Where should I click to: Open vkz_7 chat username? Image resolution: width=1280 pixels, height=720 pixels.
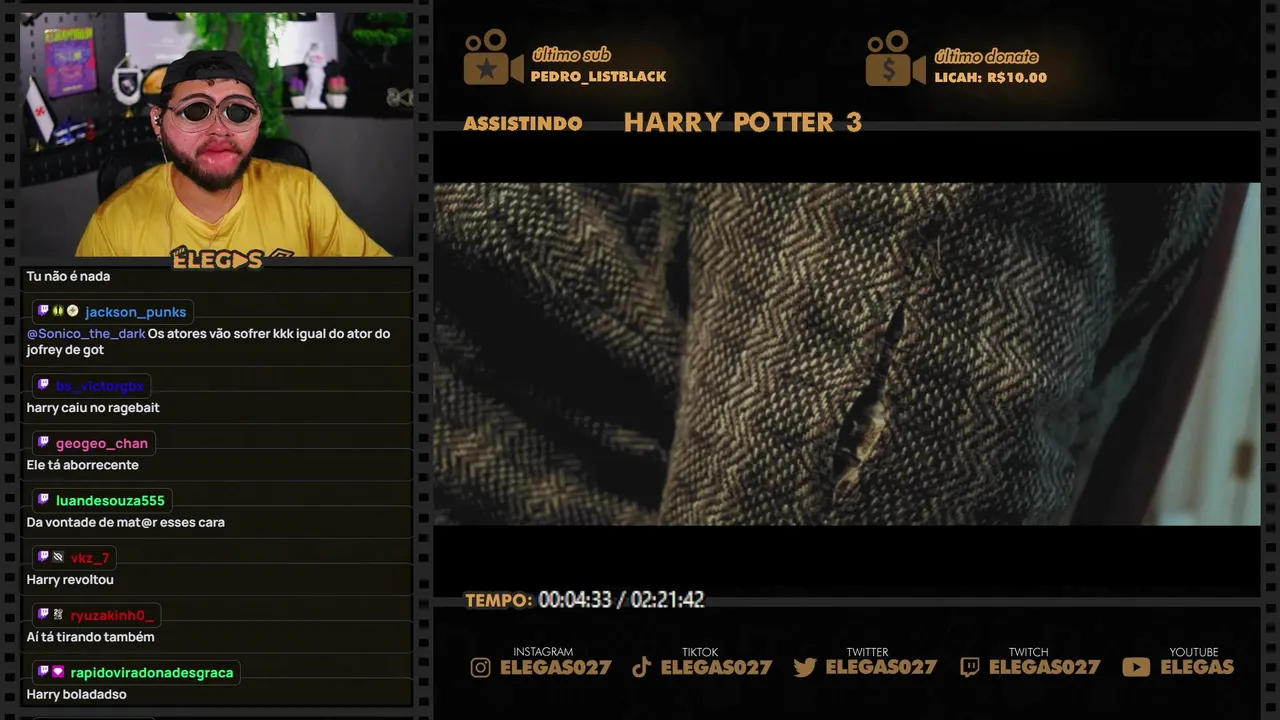click(90, 558)
